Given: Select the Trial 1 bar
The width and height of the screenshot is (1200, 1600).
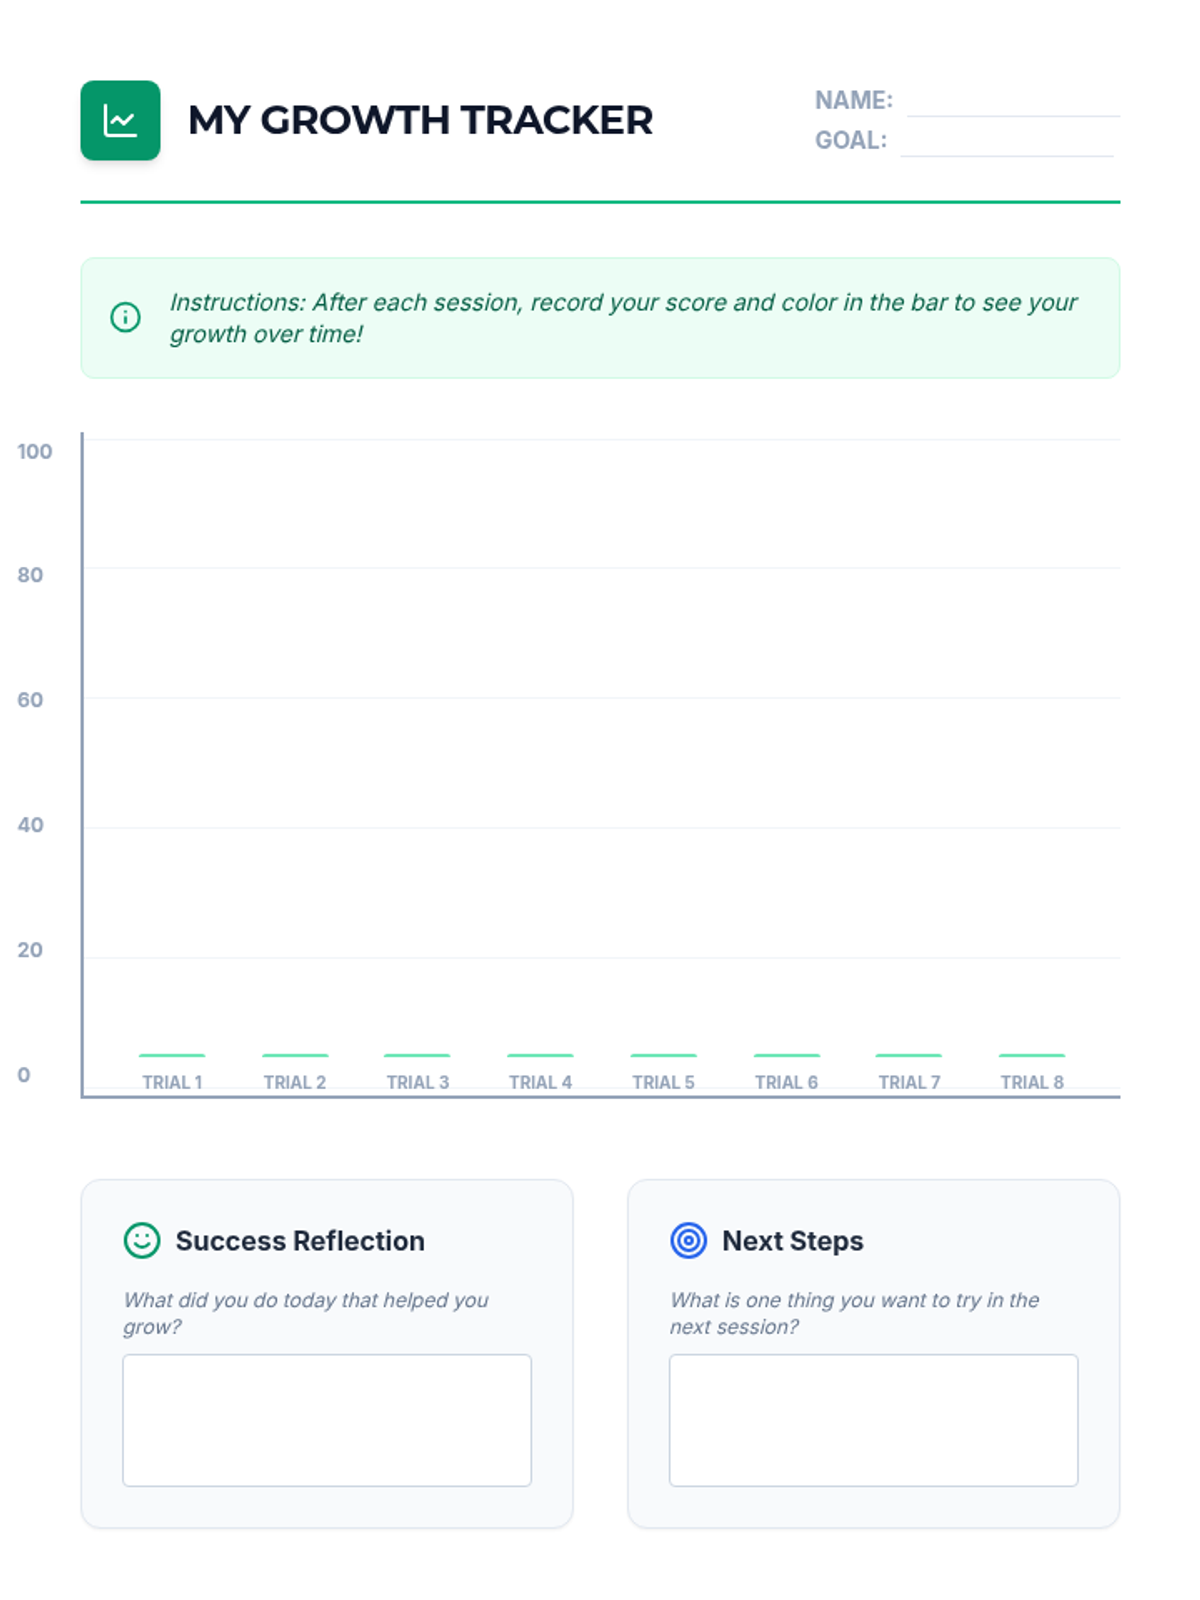Looking at the screenshot, I should [172, 1056].
